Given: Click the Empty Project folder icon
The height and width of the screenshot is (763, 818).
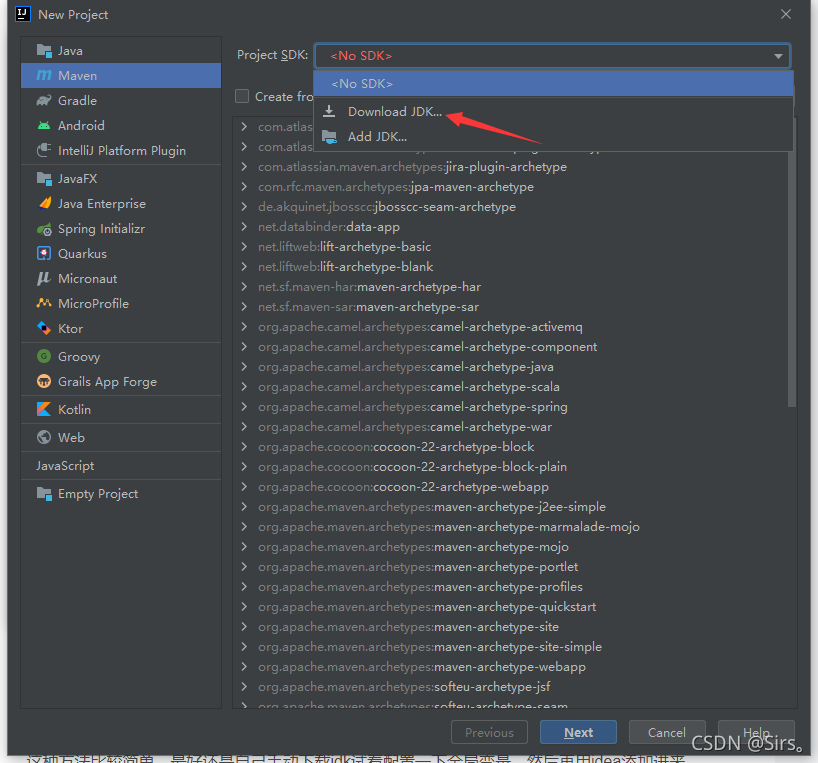Looking at the screenshot, I should point(44,494).
